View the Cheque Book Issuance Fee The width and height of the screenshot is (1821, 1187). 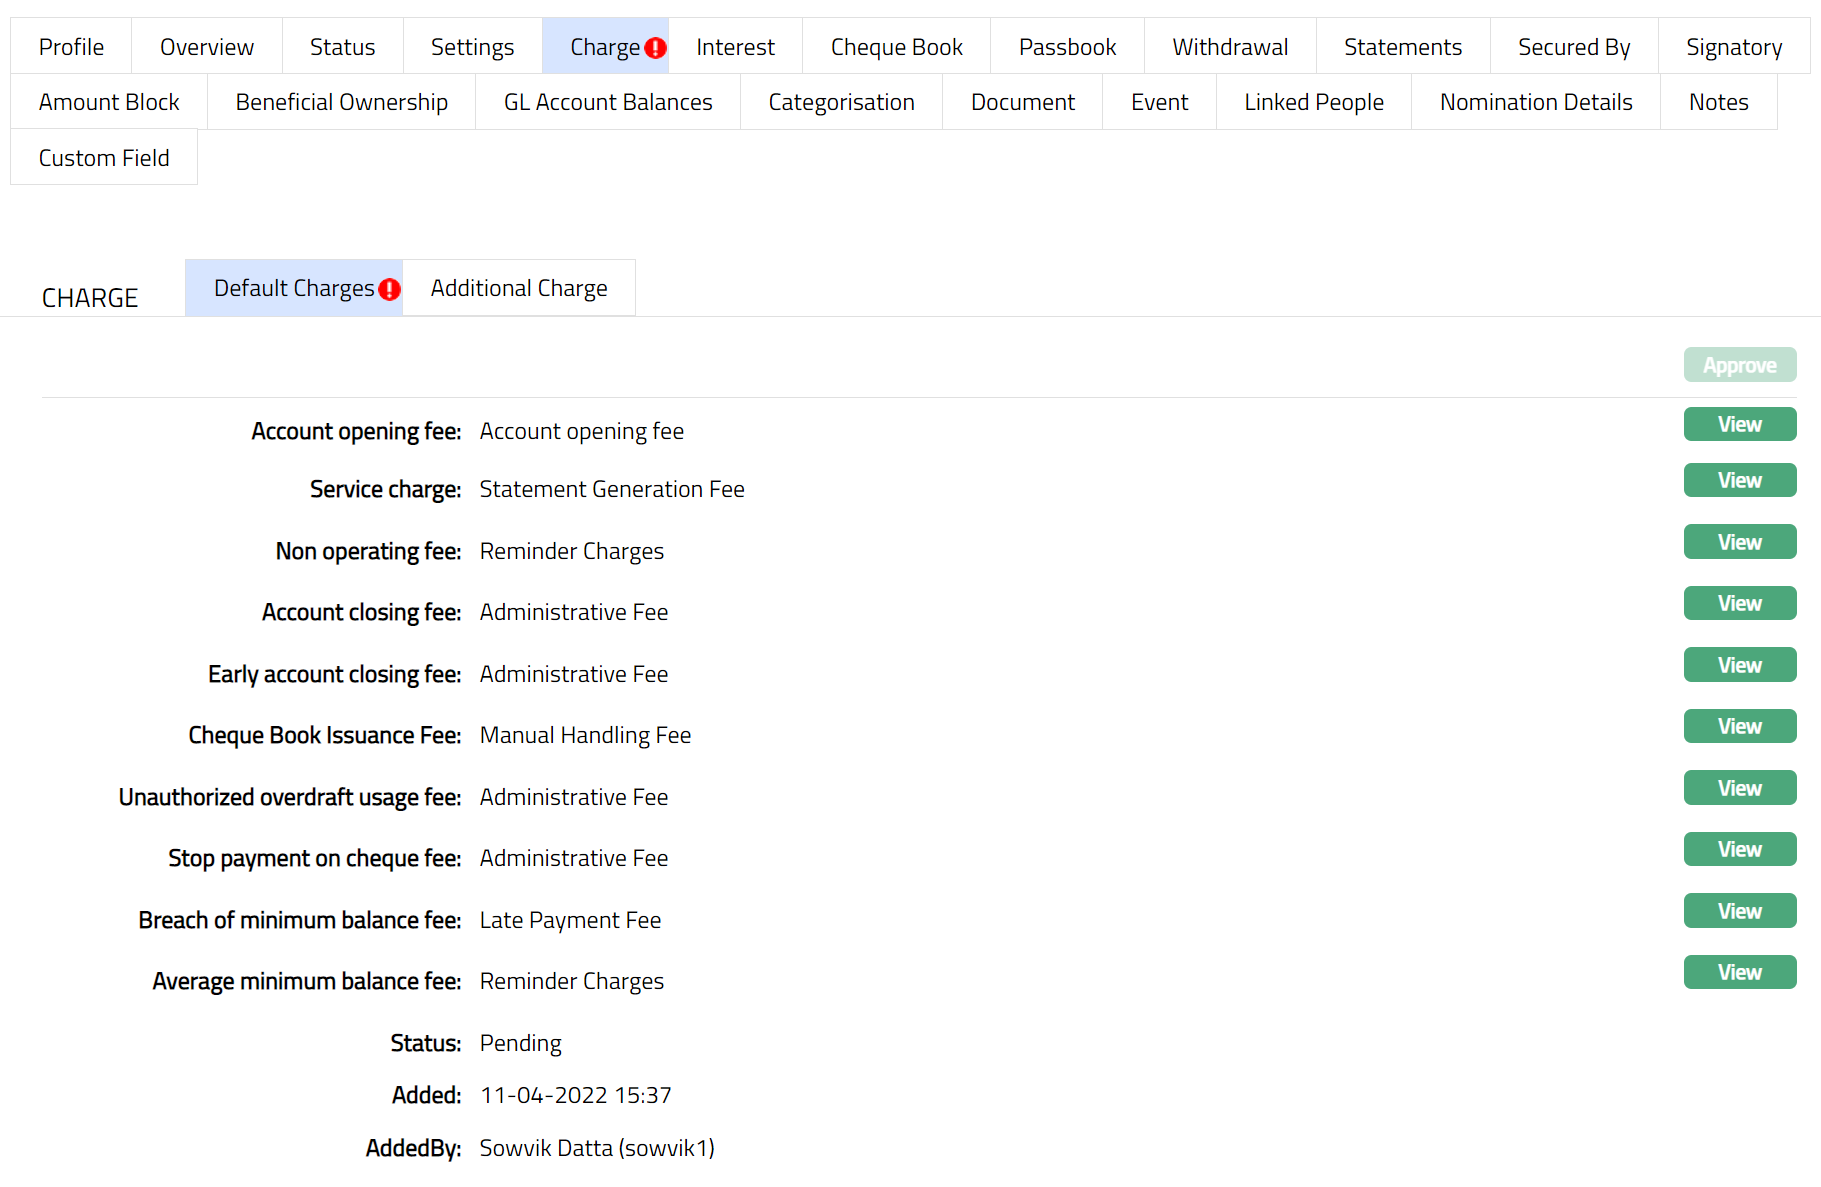[x=1739, y=726]
